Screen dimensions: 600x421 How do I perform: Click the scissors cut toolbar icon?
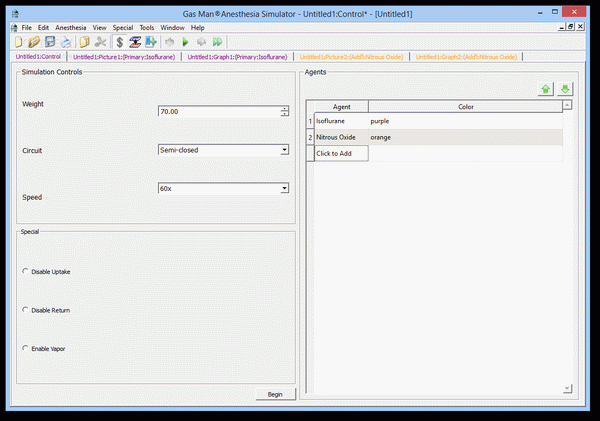pos(101,42)
